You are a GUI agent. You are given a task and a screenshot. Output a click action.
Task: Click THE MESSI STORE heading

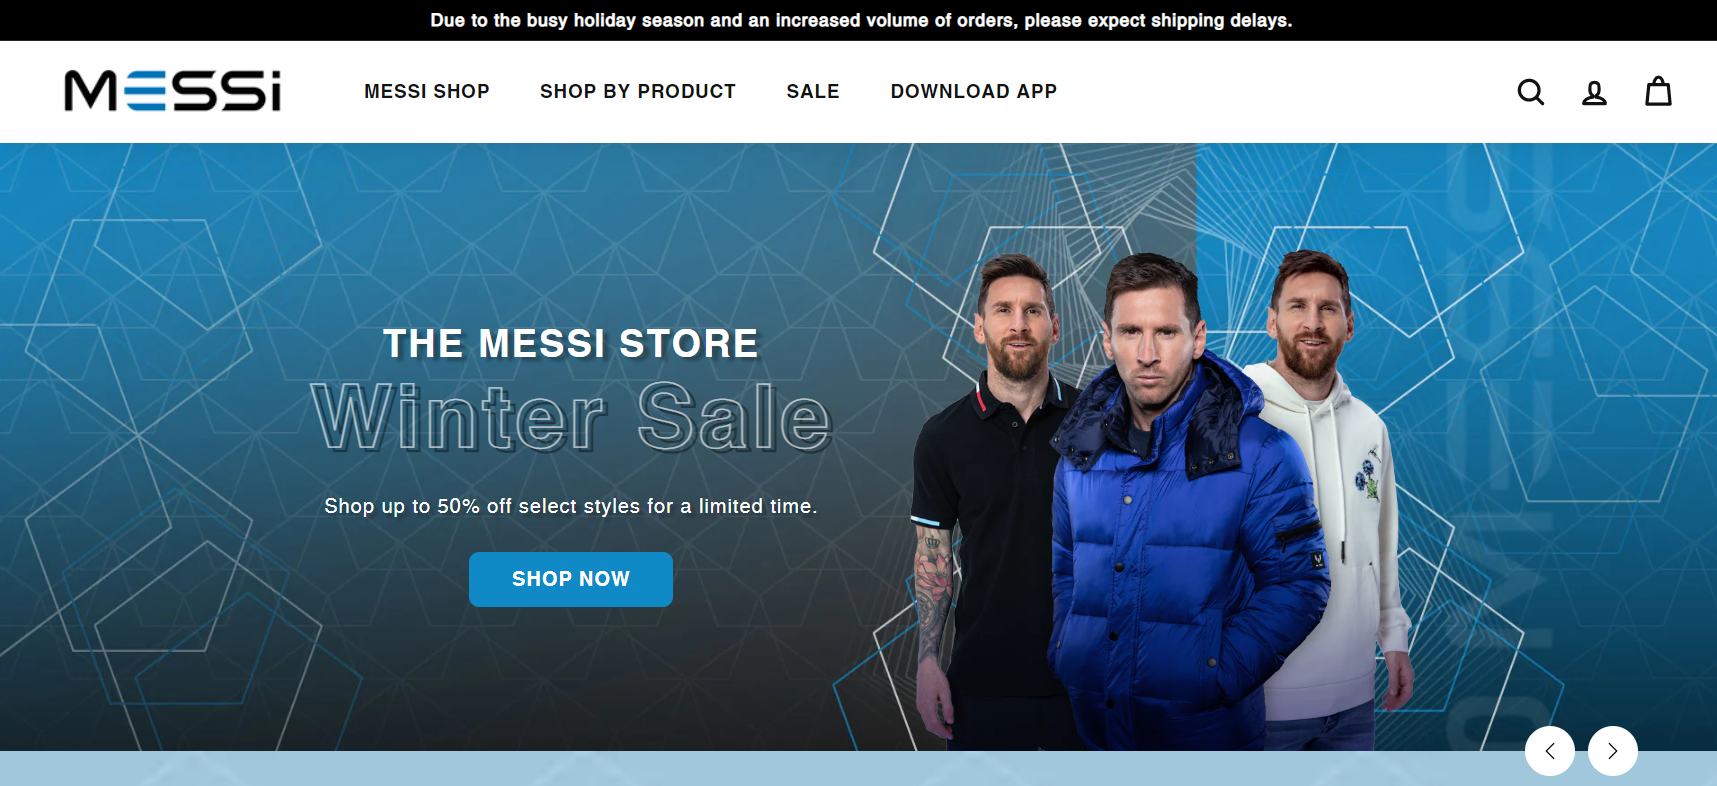pyautogui.click(x=571, y=344)
